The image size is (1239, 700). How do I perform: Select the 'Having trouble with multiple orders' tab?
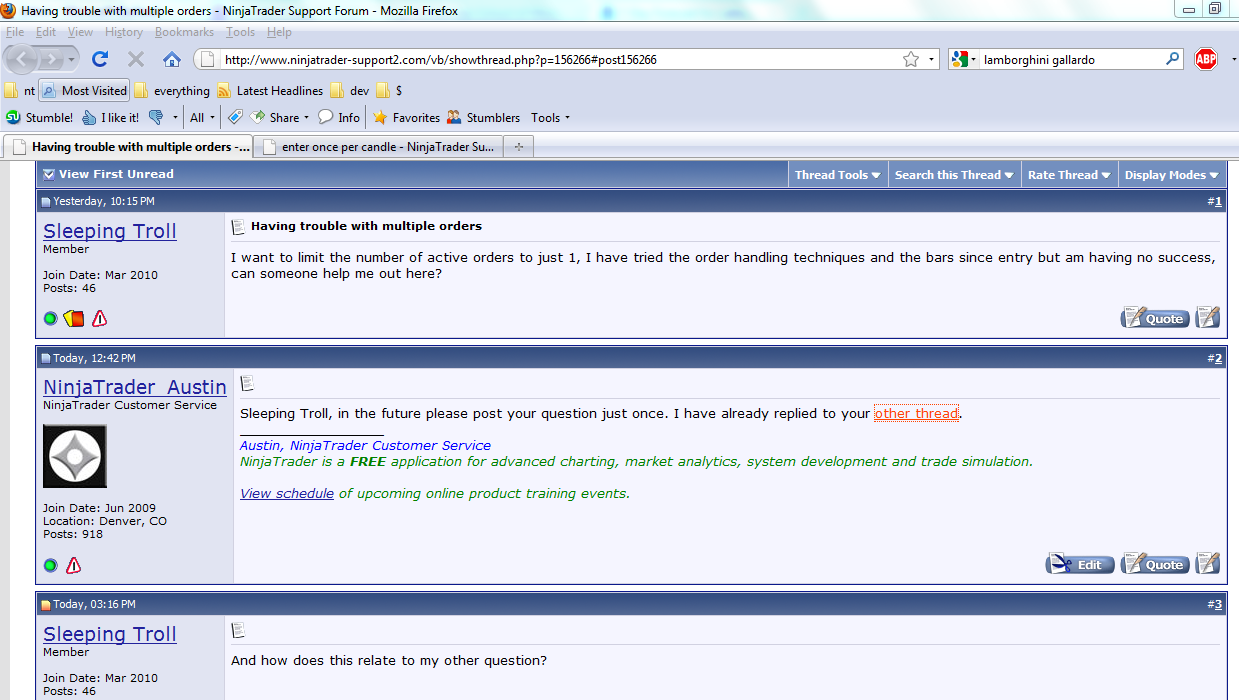[129, 147]
